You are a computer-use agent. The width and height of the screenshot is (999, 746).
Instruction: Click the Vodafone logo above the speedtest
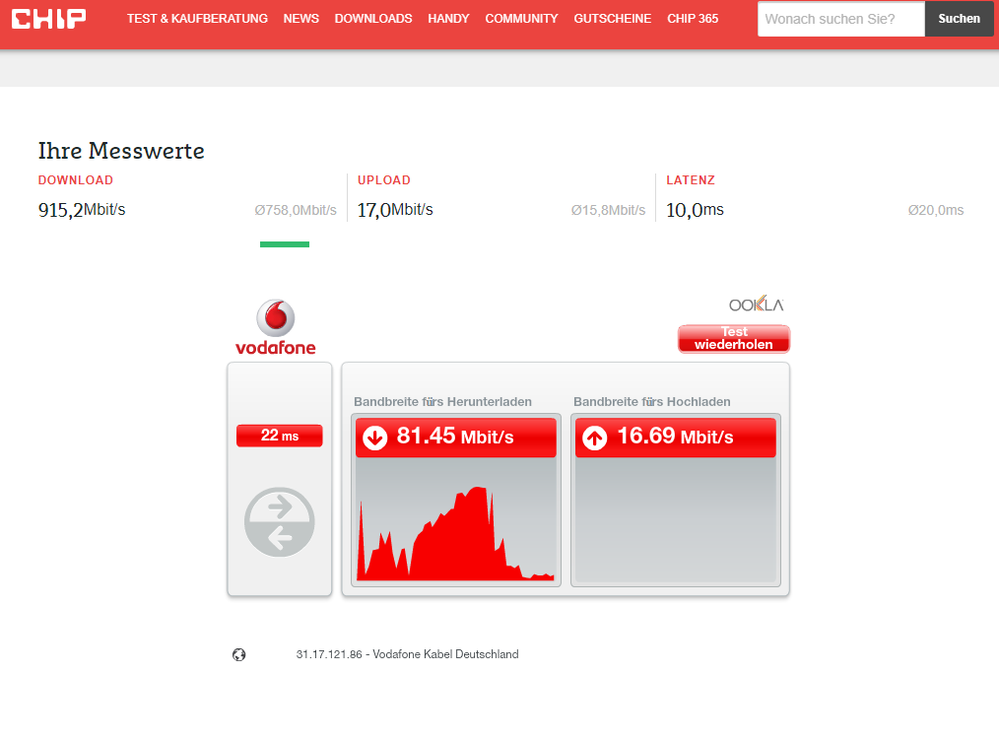coord(275,327)
